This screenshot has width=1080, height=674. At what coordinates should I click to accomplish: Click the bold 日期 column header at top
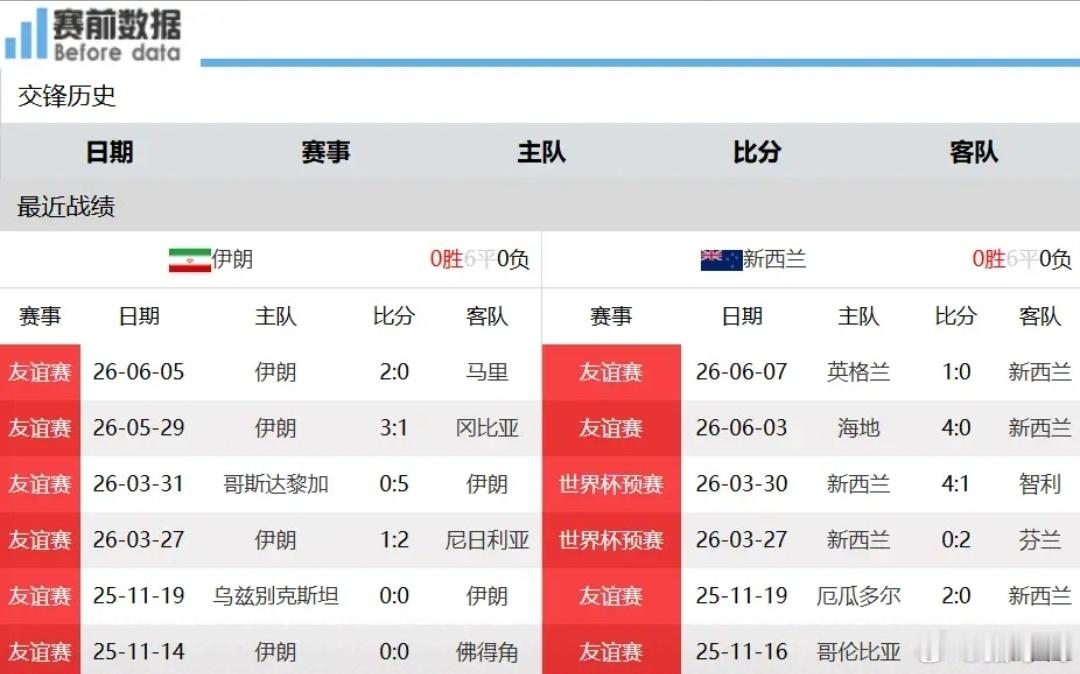[x=109, y=151]
